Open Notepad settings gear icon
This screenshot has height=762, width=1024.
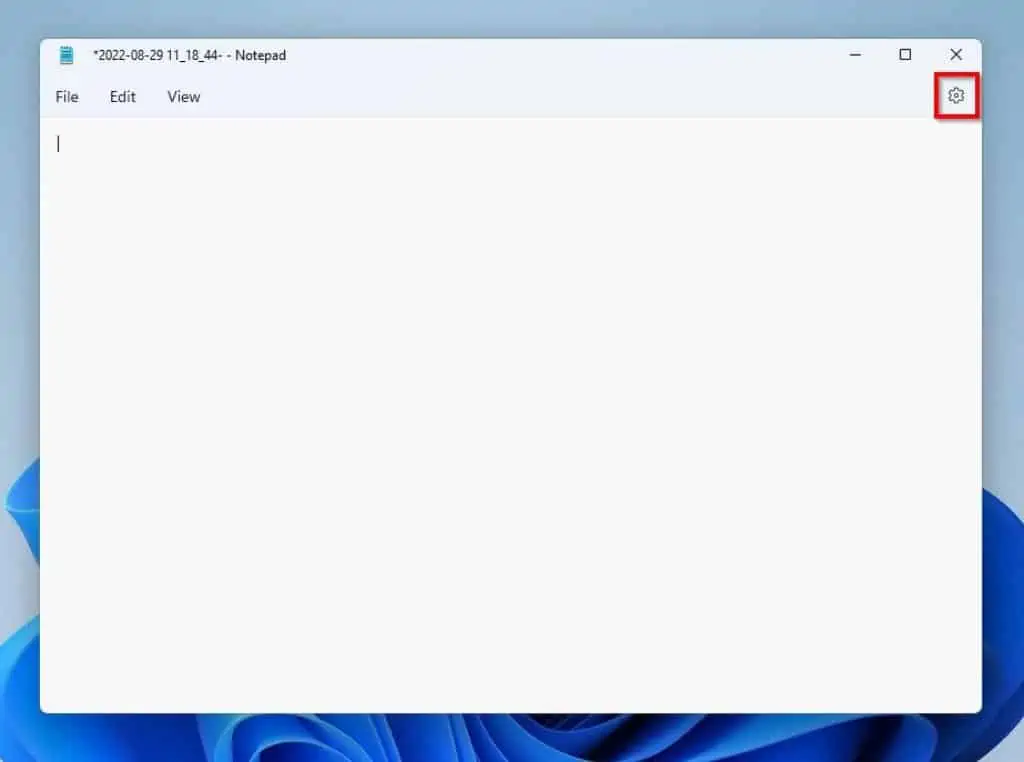(x=955, y=96)
